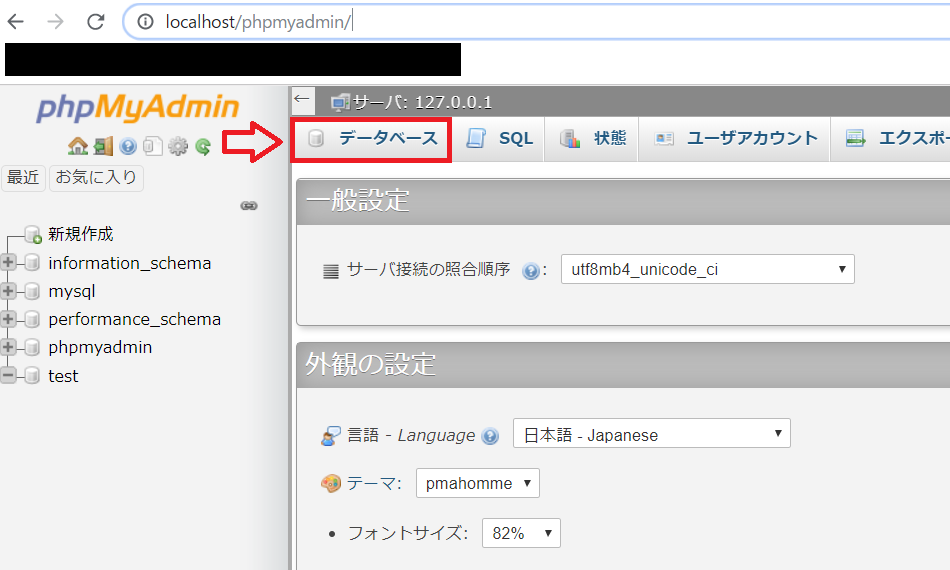
Task: Select test database in tree
Action: click(63, 376)
